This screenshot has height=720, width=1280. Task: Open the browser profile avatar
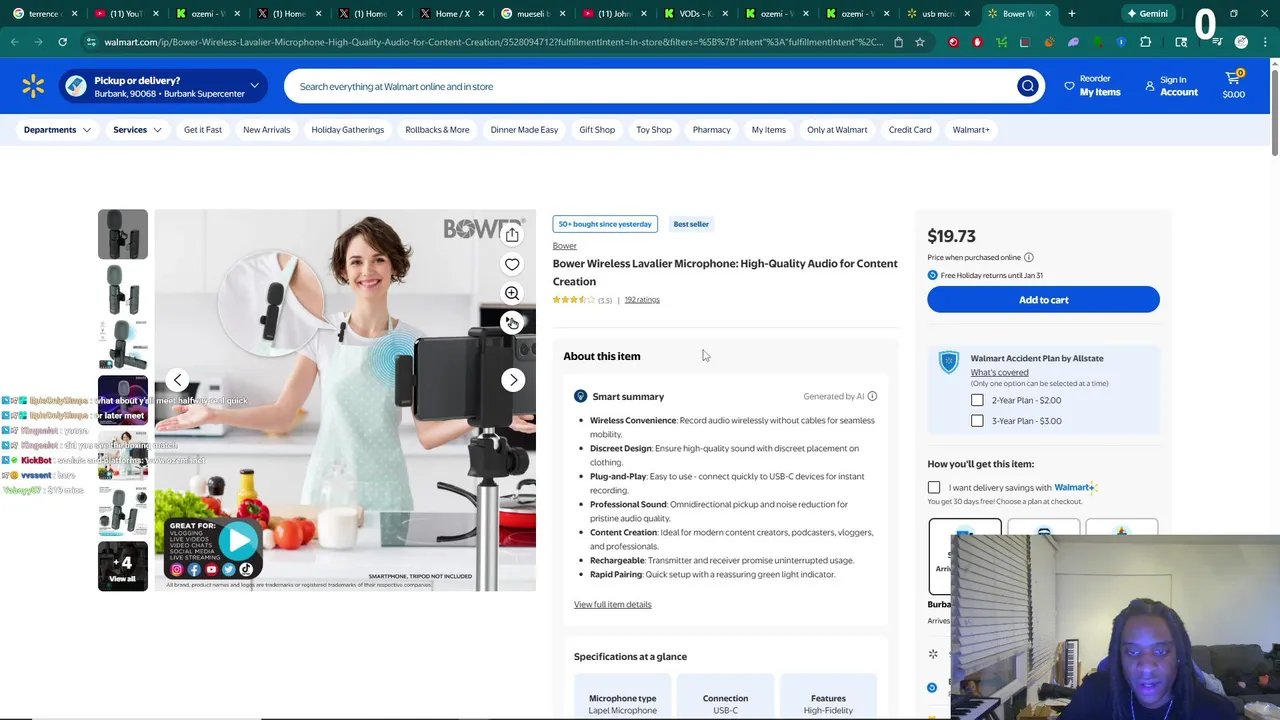tap(1241, 42)
